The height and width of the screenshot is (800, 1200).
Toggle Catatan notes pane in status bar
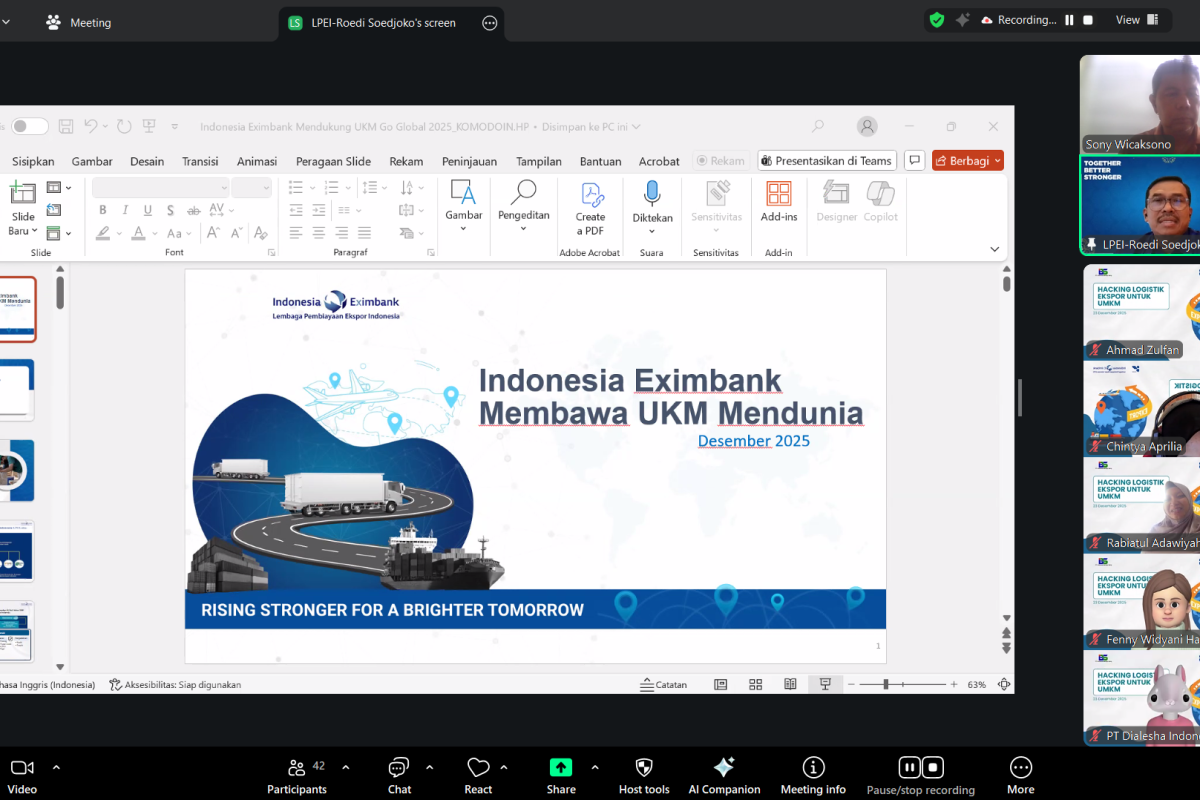(665, 685)
